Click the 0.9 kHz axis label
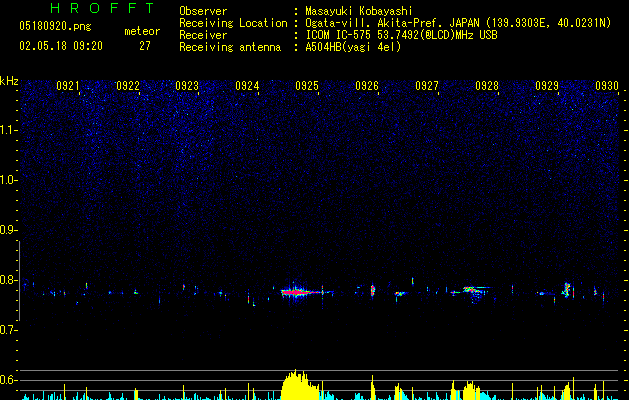 (x=9, y=230)
